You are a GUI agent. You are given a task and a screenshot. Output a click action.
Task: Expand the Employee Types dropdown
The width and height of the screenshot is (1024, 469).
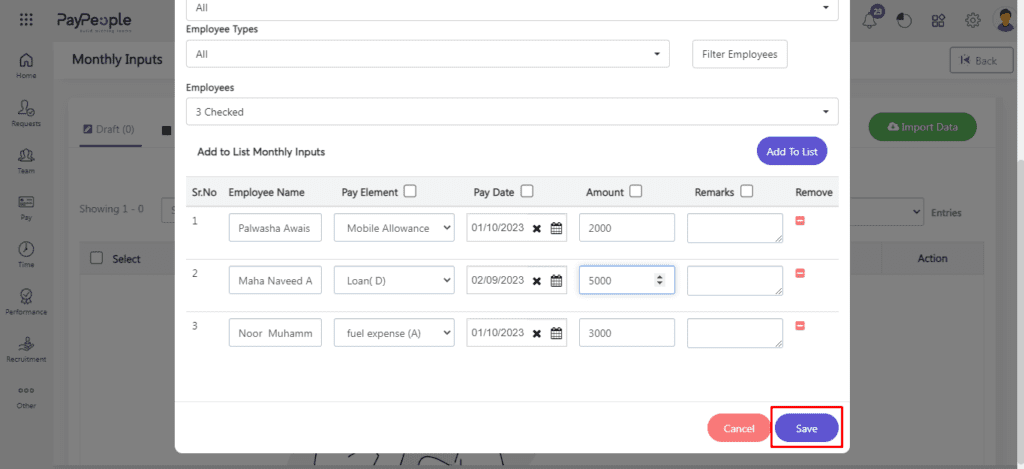click(427, 54)
